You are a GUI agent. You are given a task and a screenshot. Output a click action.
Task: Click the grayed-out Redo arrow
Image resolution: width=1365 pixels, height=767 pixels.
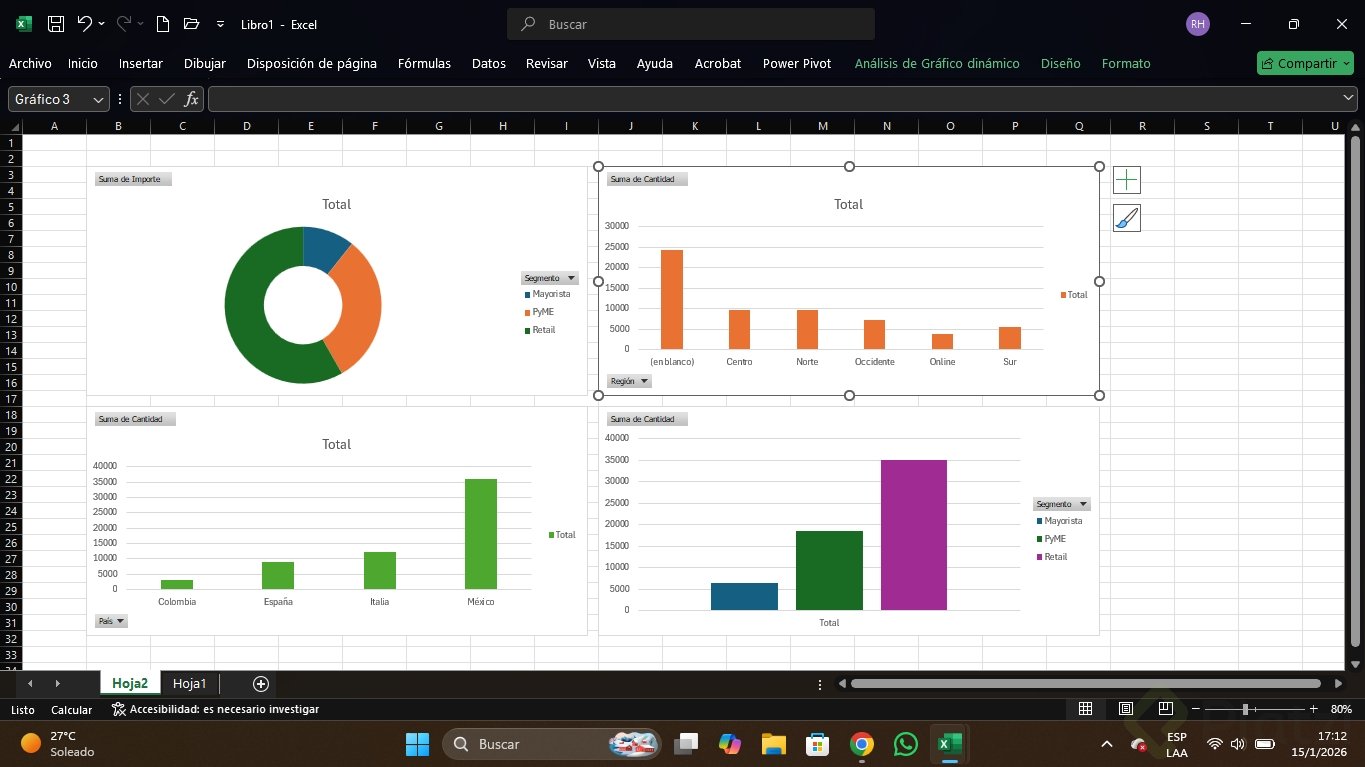(124, 24)
